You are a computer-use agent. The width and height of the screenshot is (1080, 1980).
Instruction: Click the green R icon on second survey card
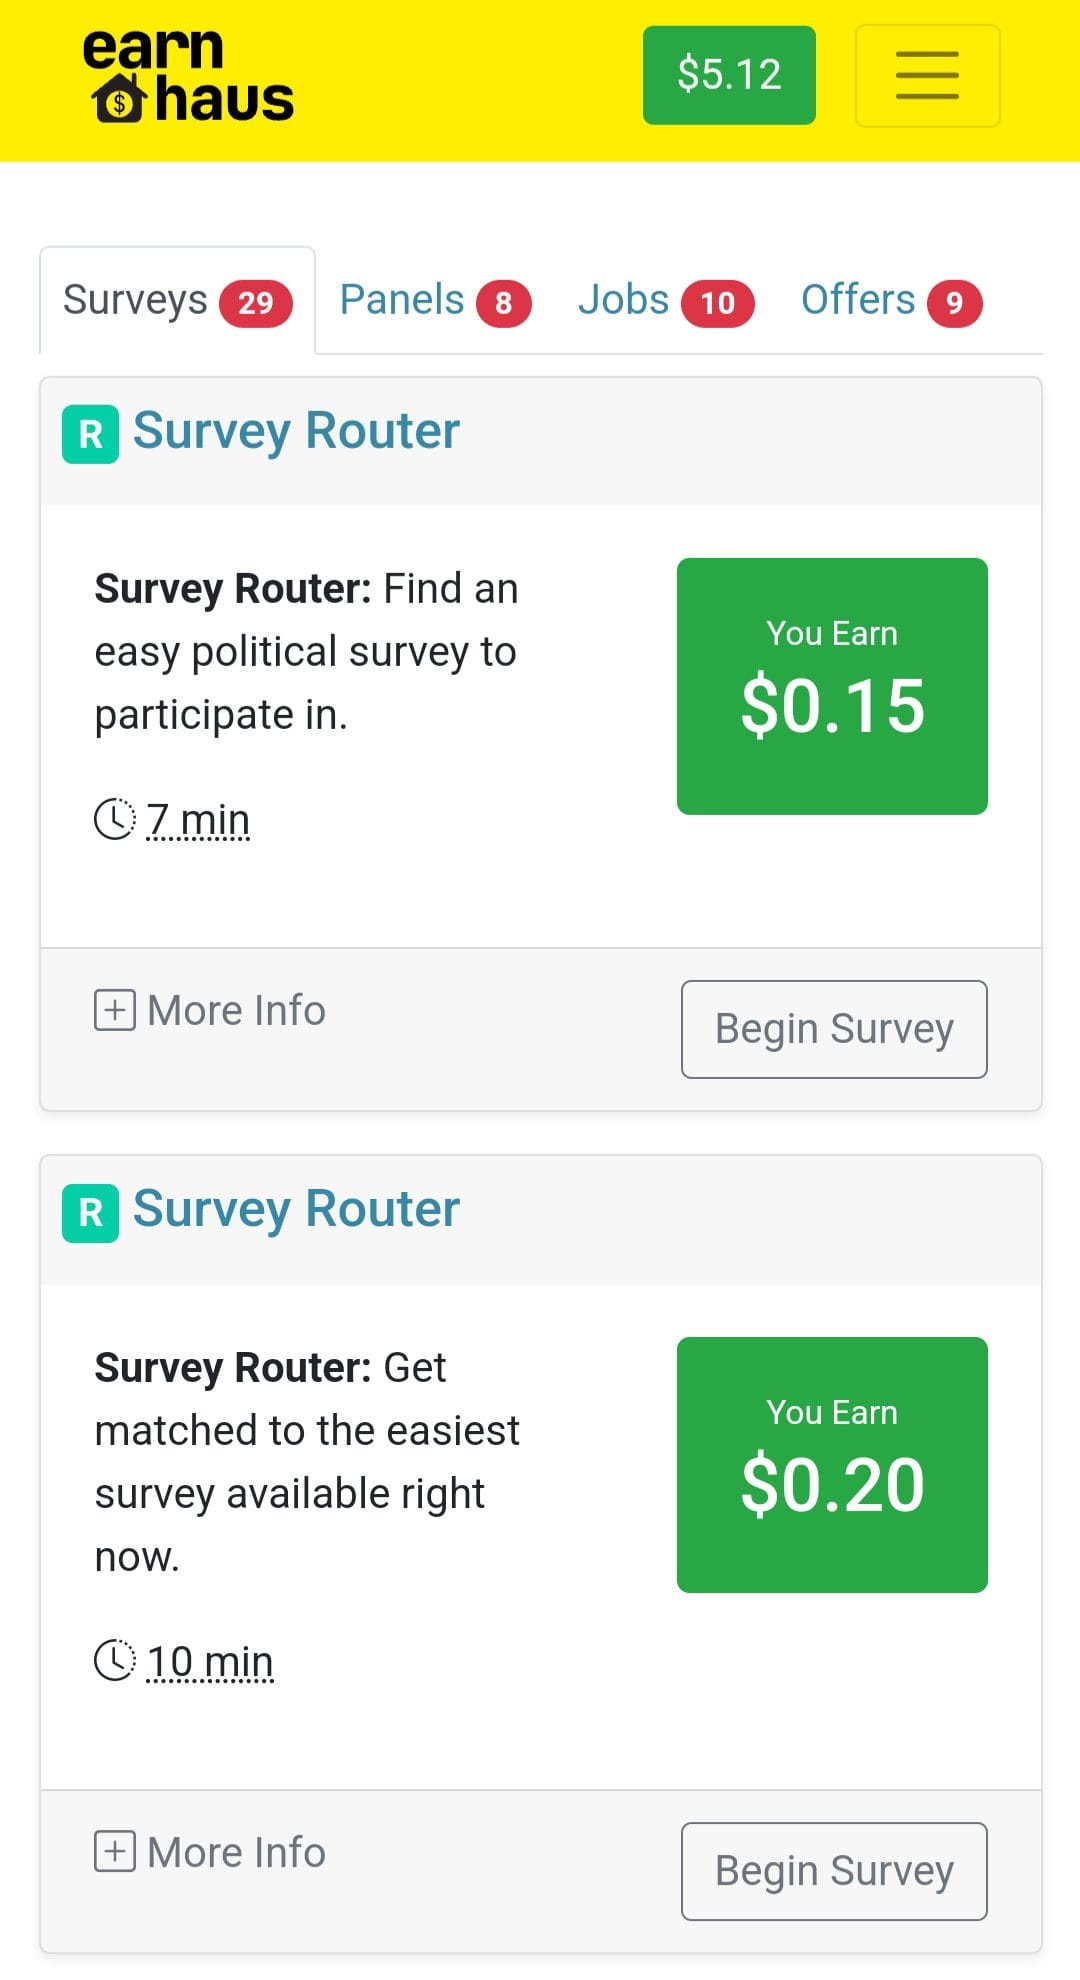click(x=90, y=1213)
